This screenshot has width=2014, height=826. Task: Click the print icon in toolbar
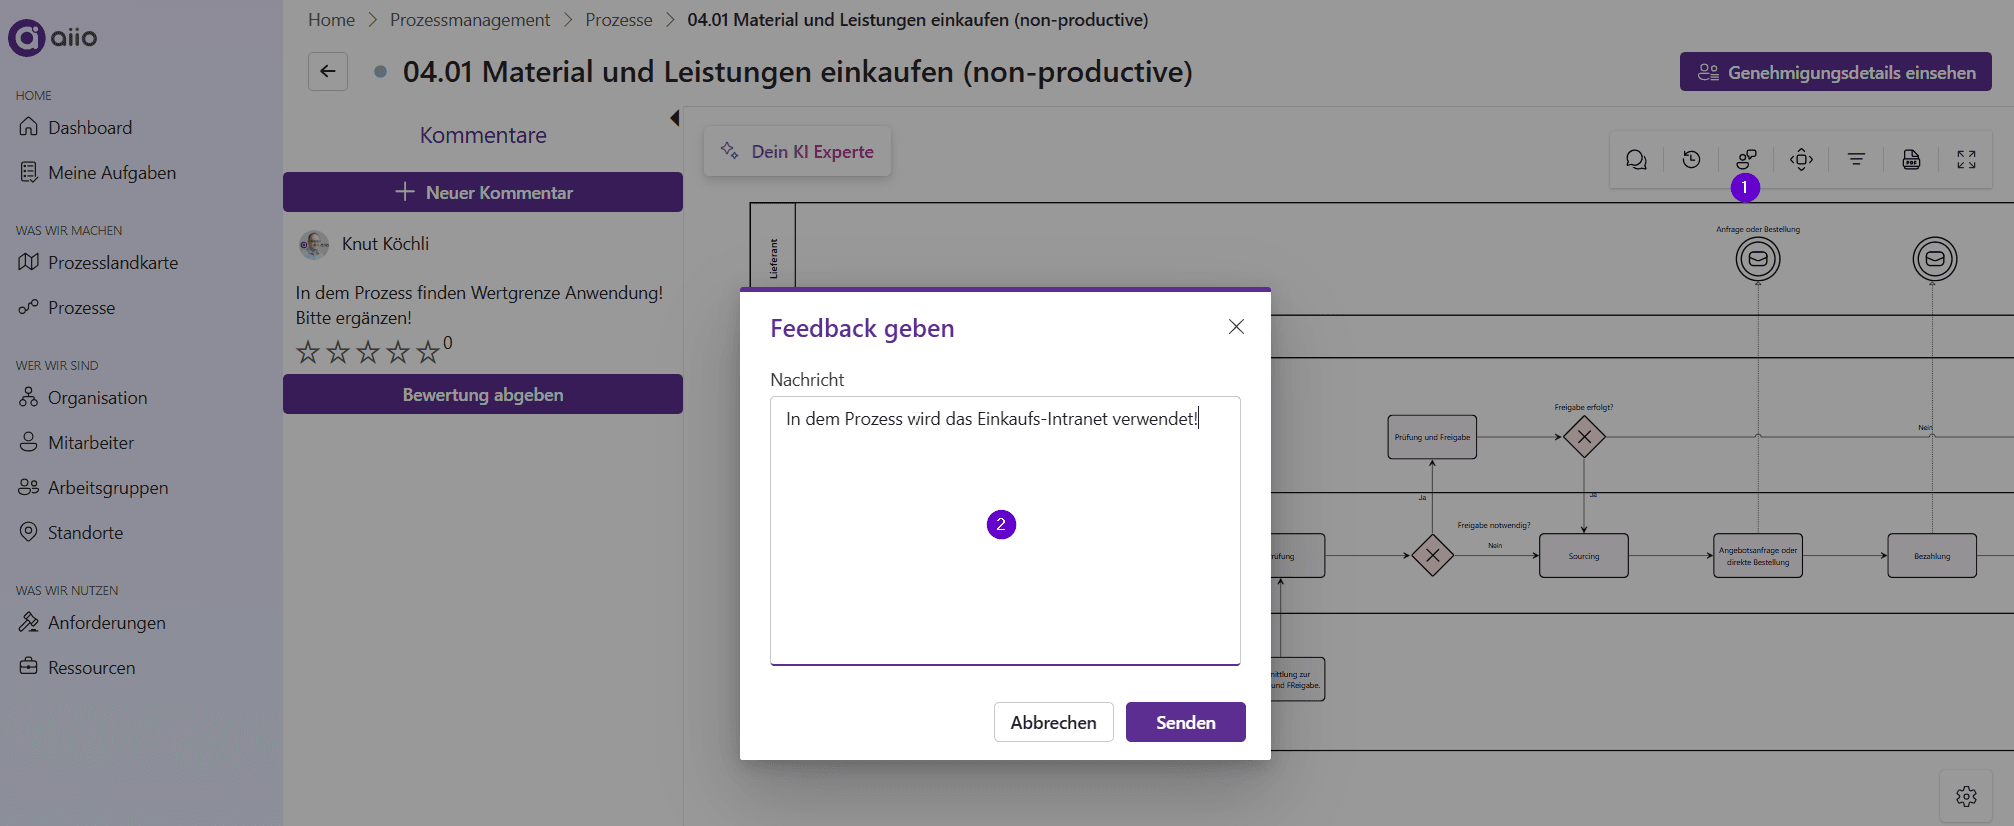click(1911, 159)
